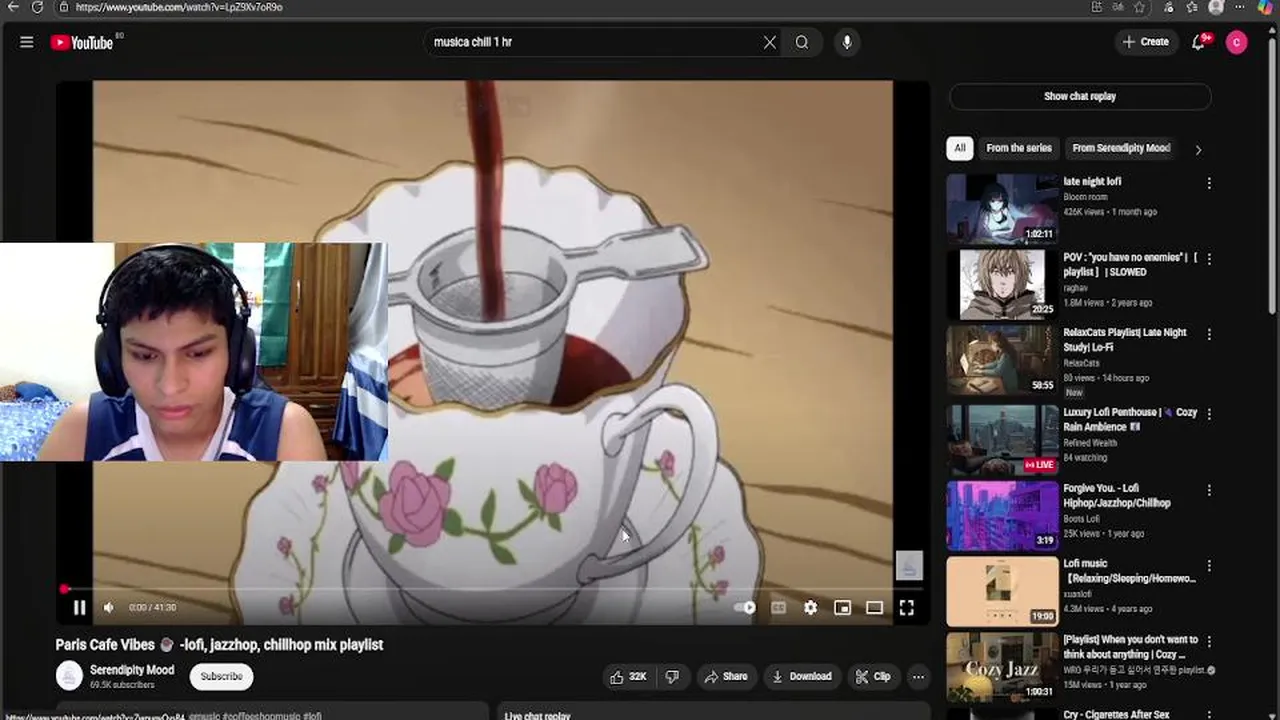Screen dimensions: 1280x720
Task: Open browser favorites list
Action: [x=1192, y=7]
